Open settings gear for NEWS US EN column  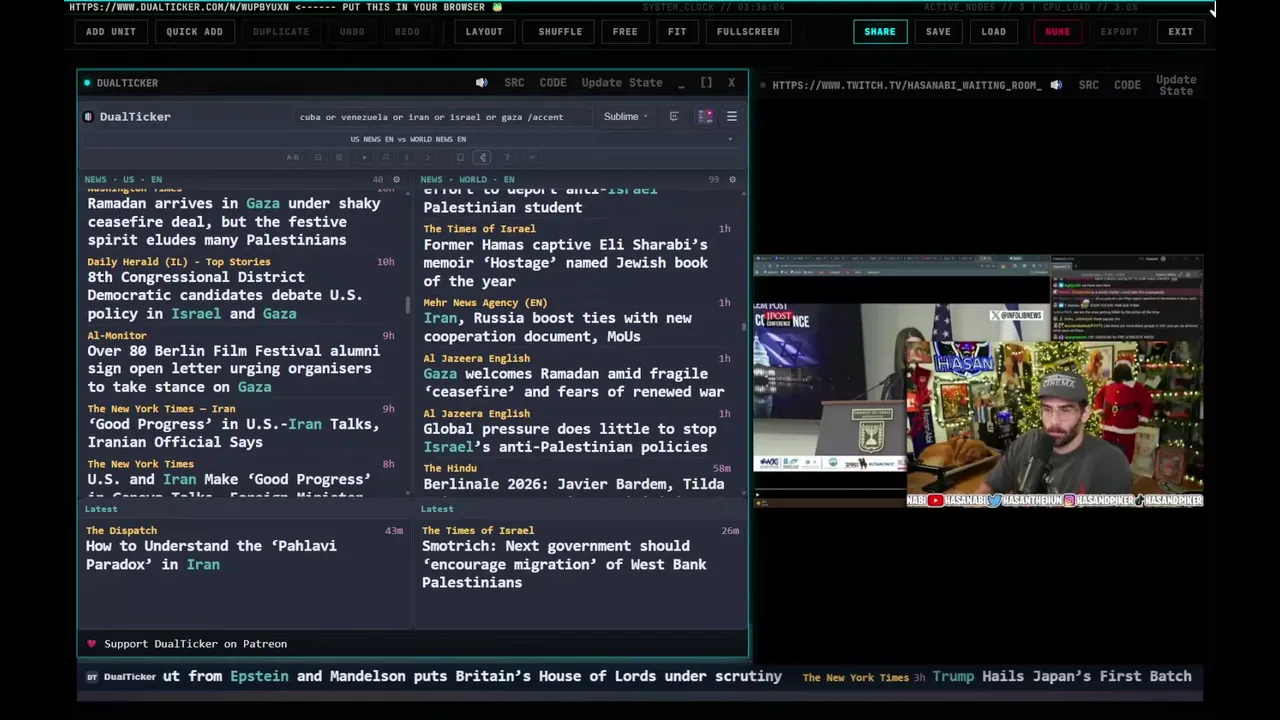click(x=396, y=180)
